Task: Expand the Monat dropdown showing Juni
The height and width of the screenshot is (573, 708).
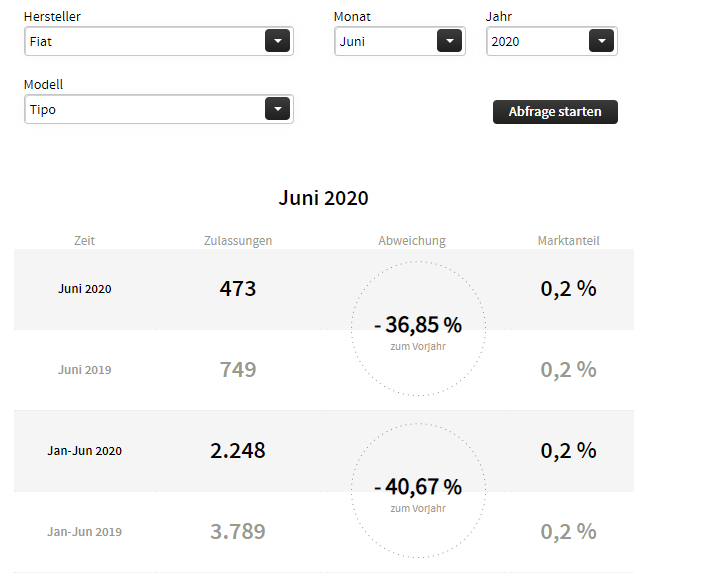Action: (x=386, y=41)
